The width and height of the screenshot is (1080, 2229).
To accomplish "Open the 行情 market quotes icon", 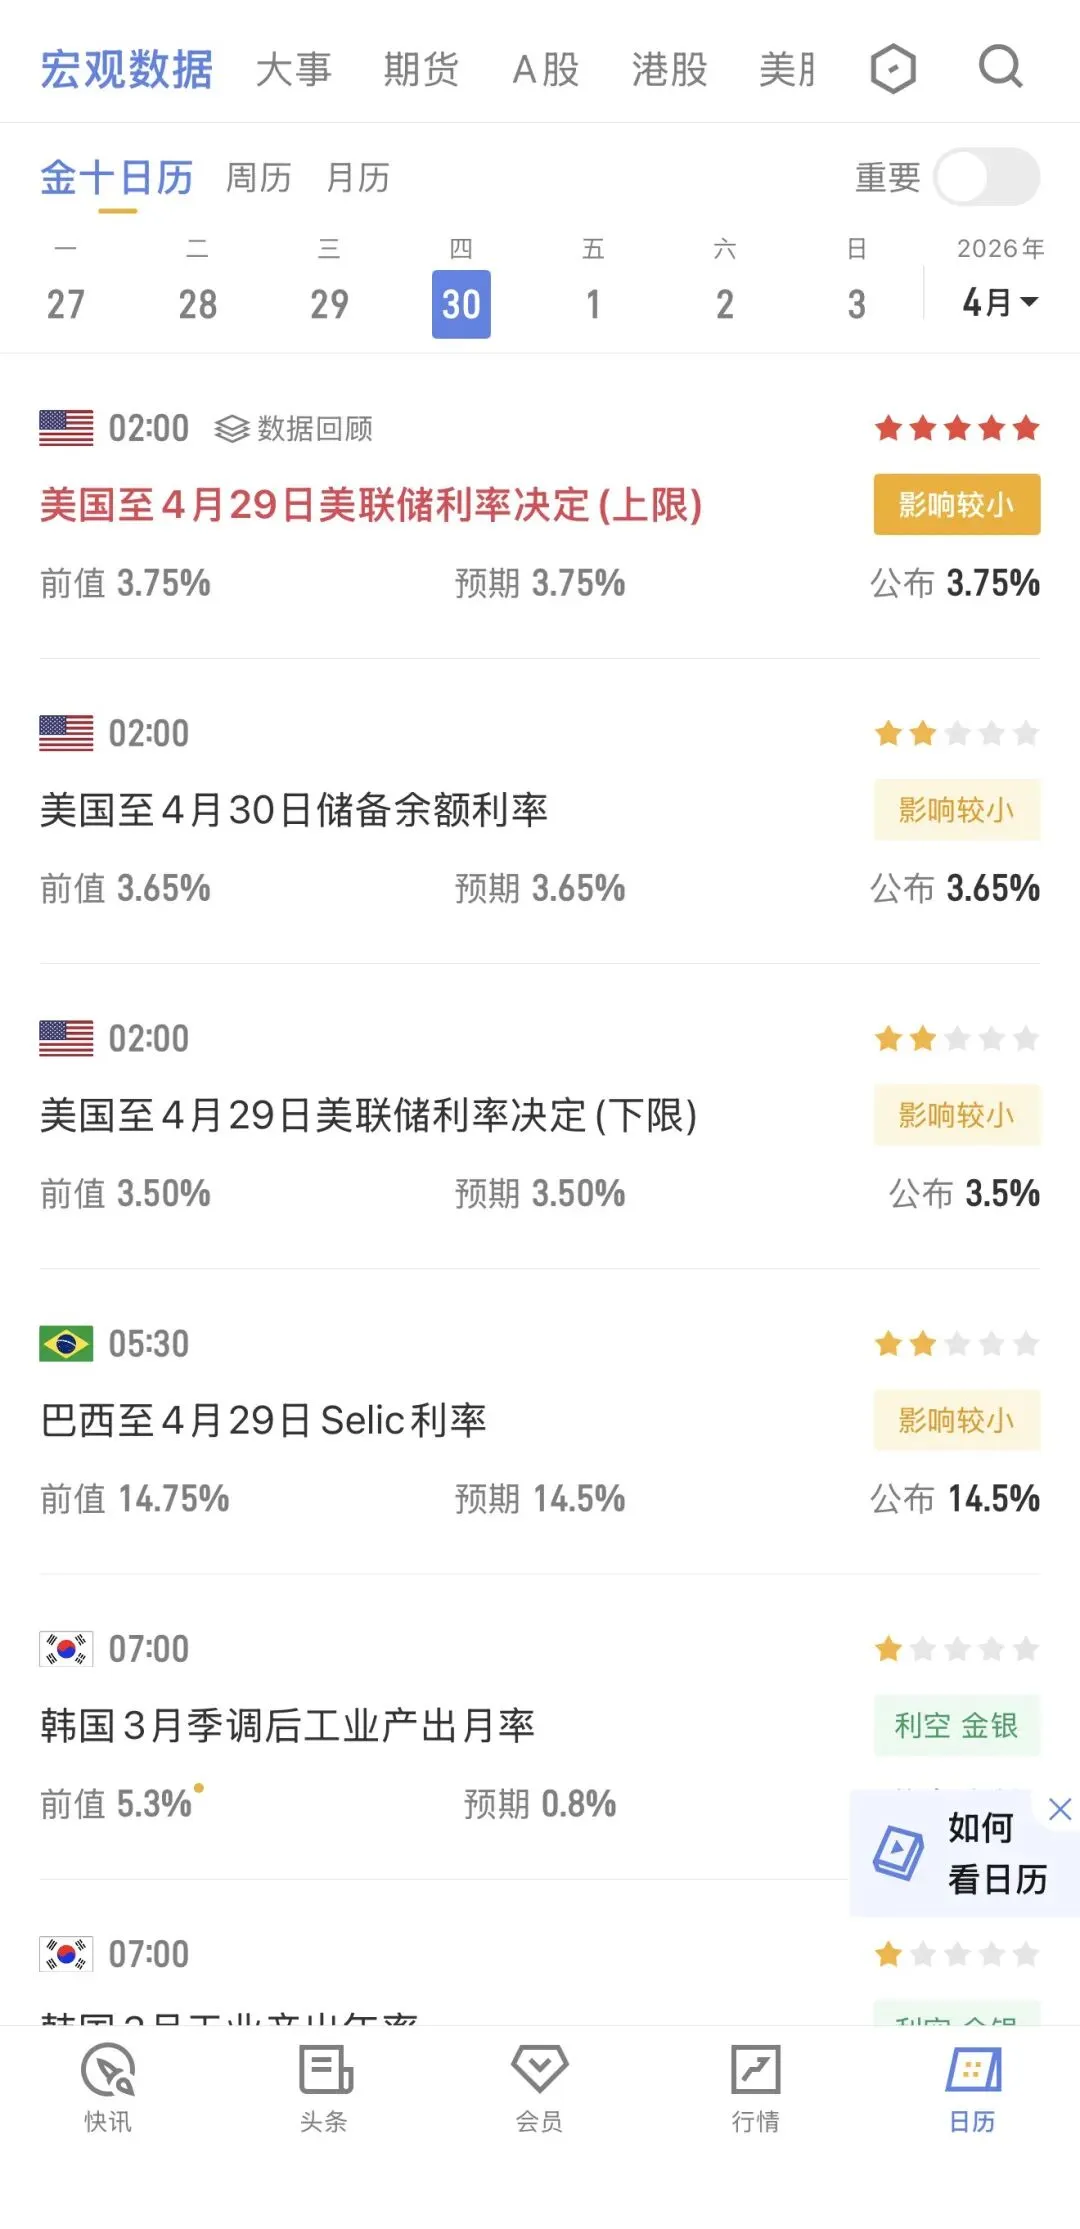I will [756, 2070].
